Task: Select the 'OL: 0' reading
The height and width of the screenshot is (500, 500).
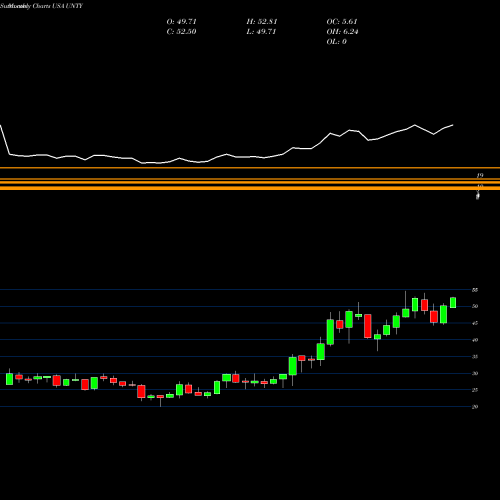Action: tap(336, 42)
